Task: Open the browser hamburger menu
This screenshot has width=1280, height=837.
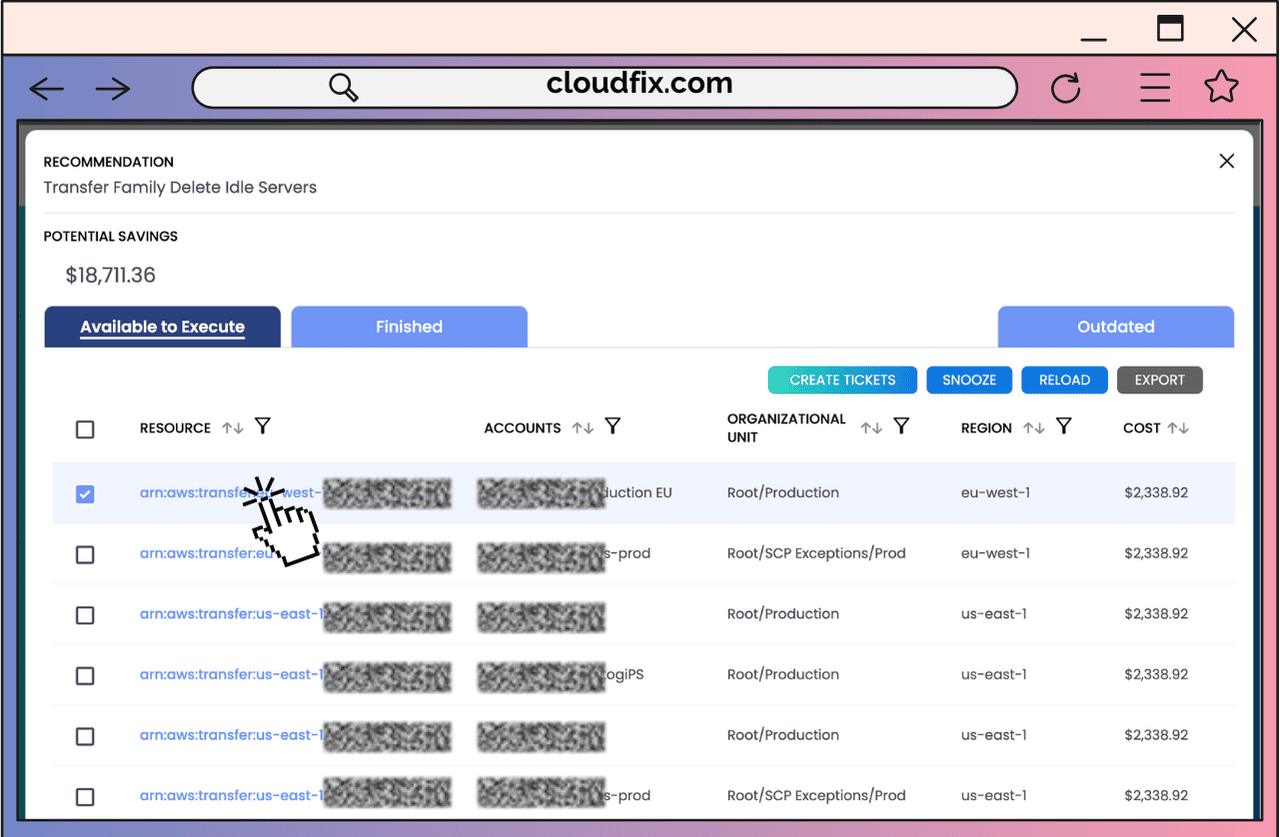Action: coord(1155,88)
